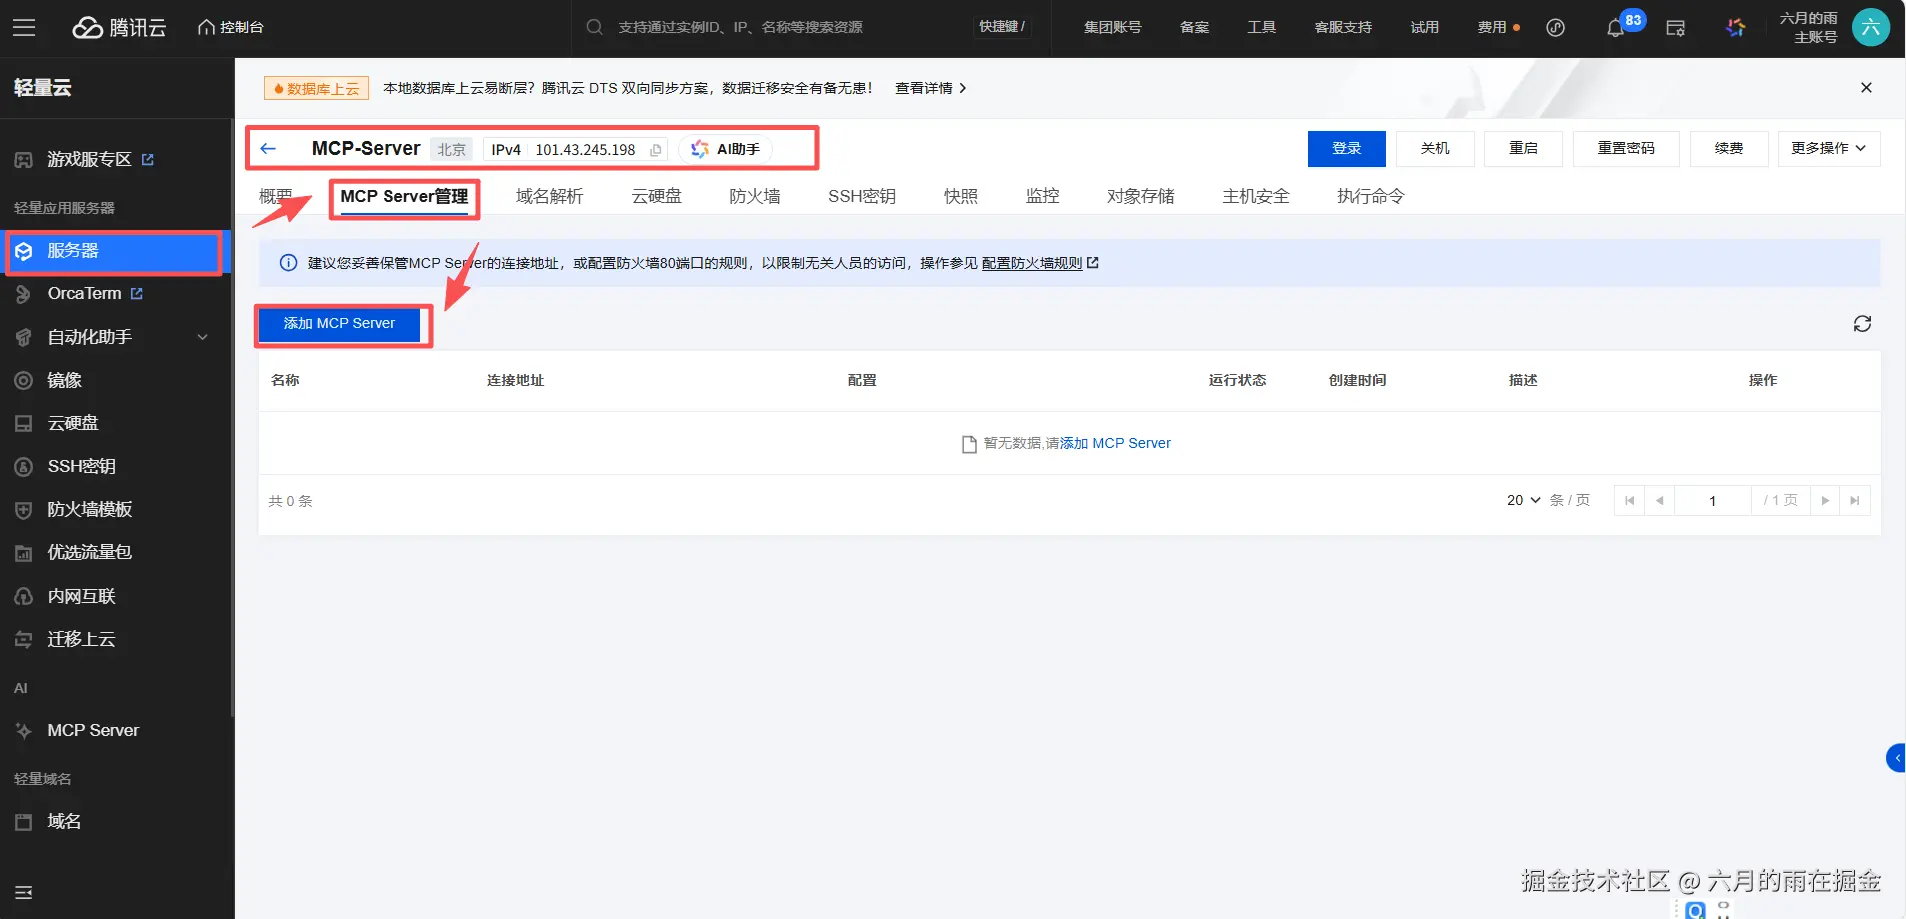This screenshot has width=1906, height=919.
Task: Click 添加 MCP Server link in empty table
Action: point(1115,443)
